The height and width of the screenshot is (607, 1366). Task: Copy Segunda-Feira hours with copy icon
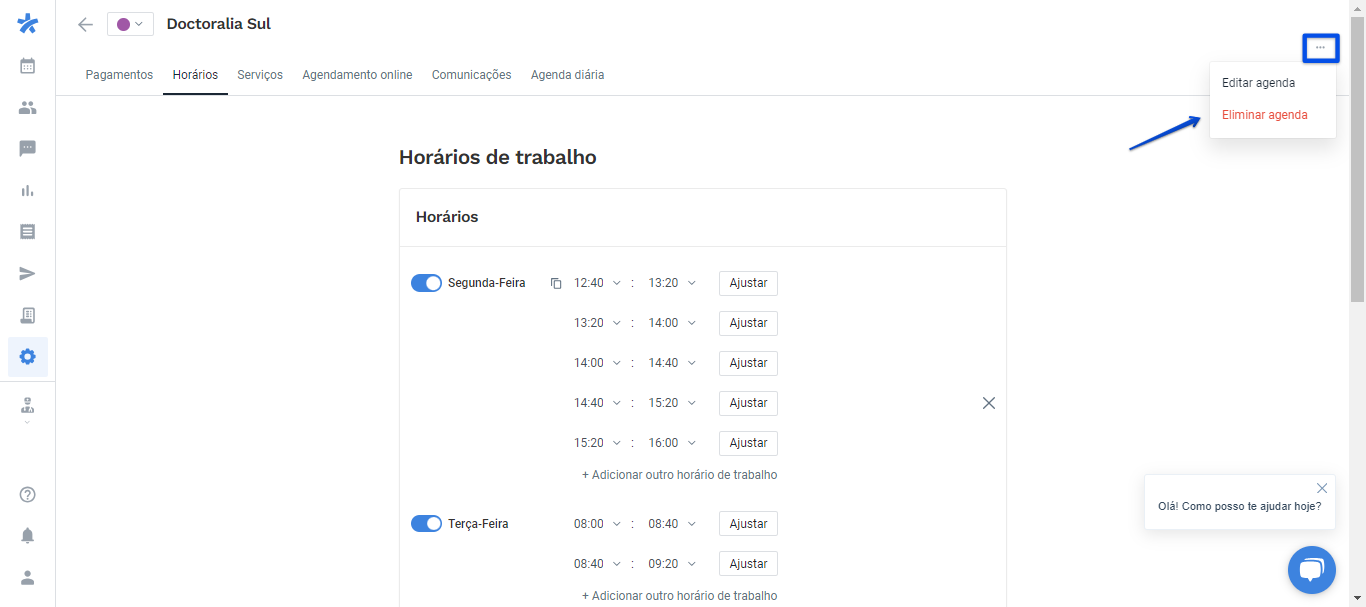pos(556,283)
